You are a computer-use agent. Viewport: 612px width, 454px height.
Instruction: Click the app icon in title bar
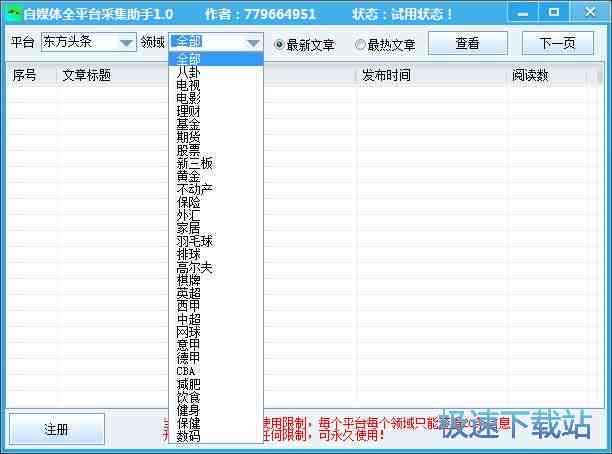pos(14,14)
